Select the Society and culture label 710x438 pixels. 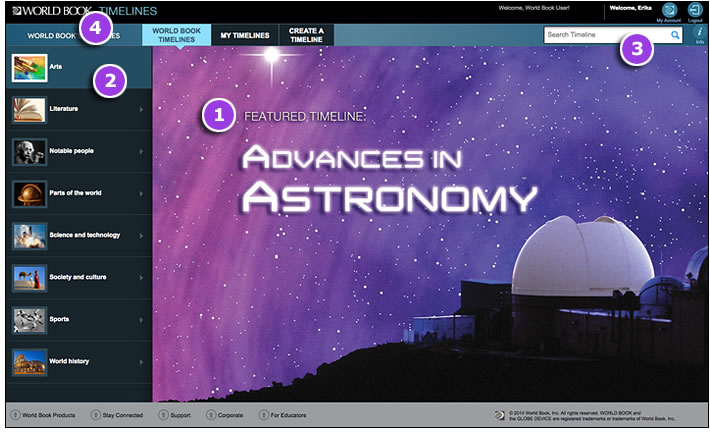click(78, 277)
